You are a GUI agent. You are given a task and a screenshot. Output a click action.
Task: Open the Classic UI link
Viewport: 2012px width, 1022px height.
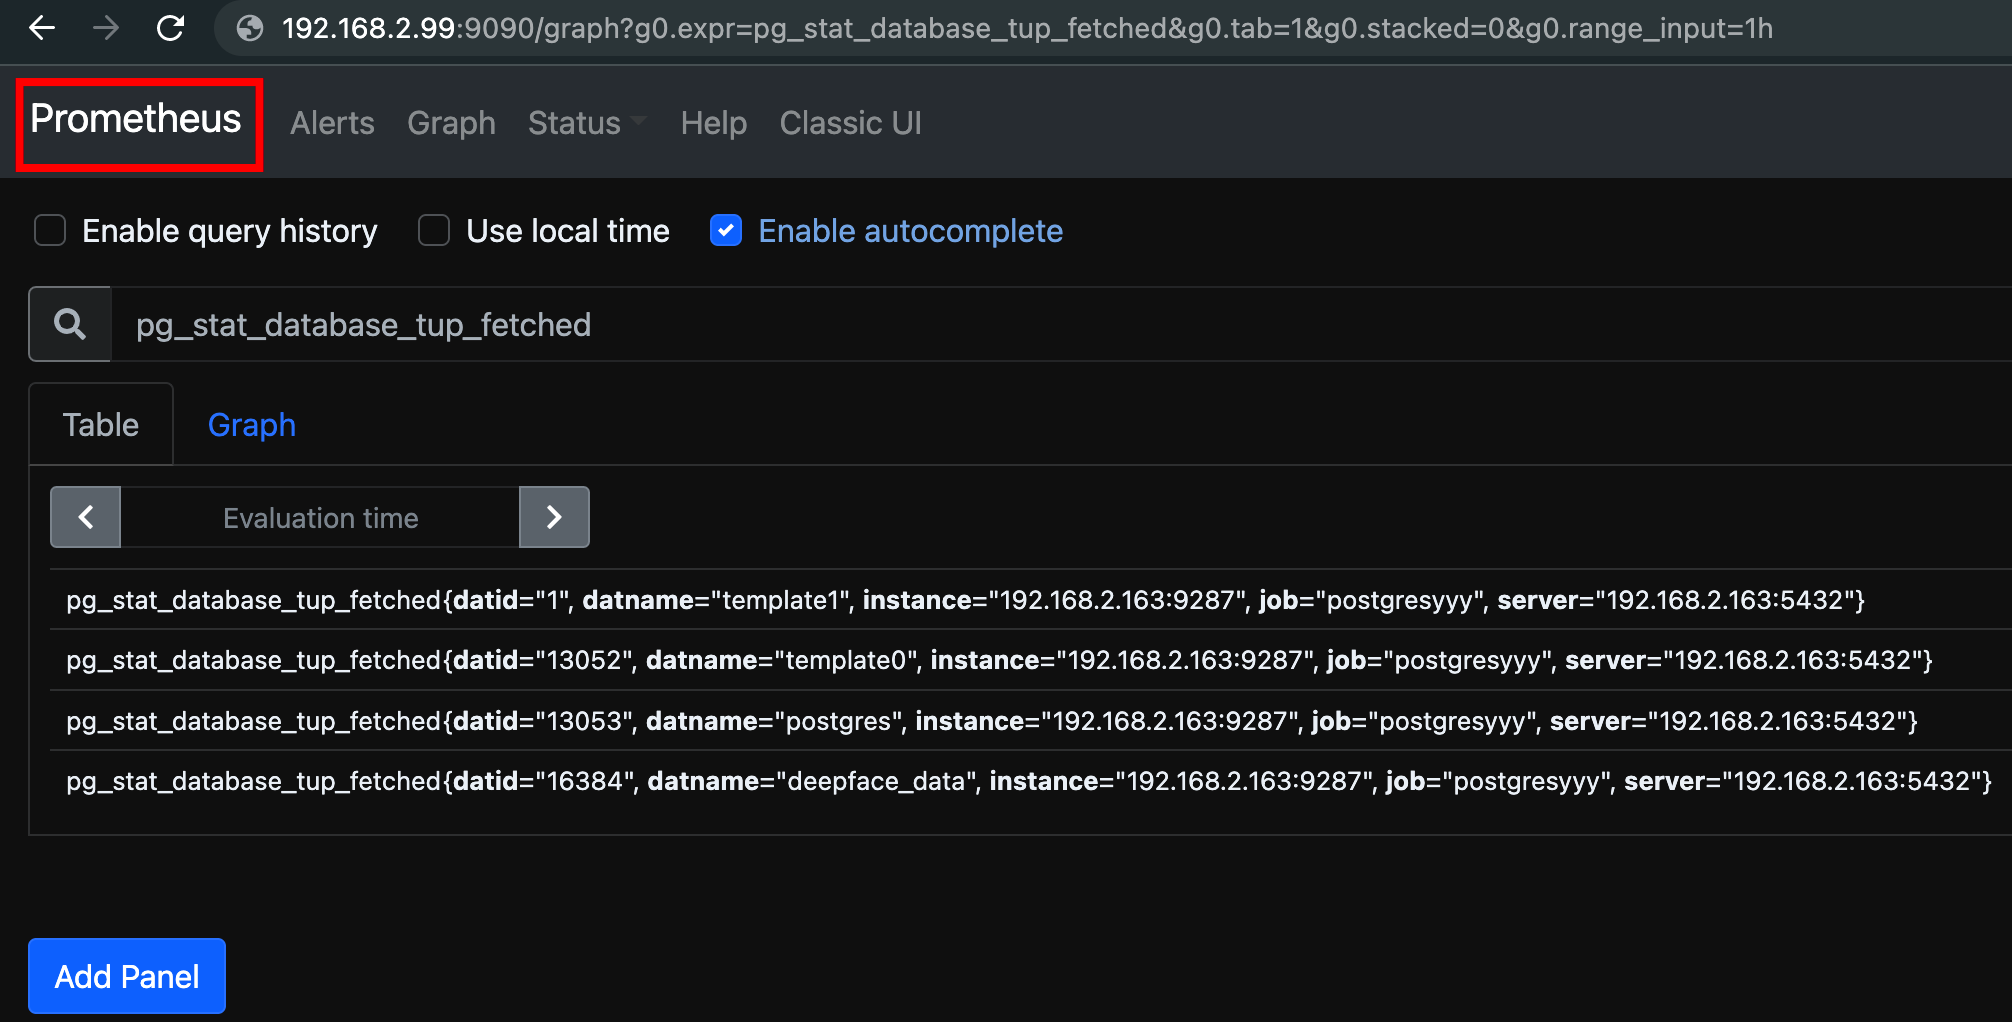[850, 123]
